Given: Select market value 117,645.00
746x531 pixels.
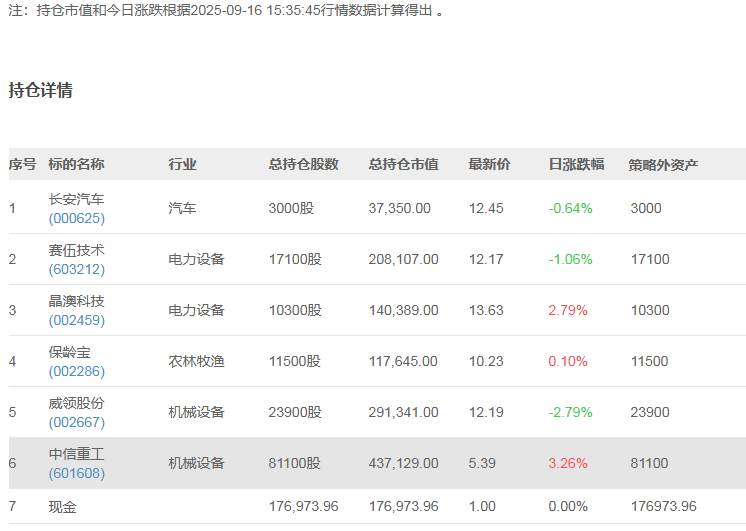Looking at the screenshot, I should pyautogui.click(x=403, y=361).
